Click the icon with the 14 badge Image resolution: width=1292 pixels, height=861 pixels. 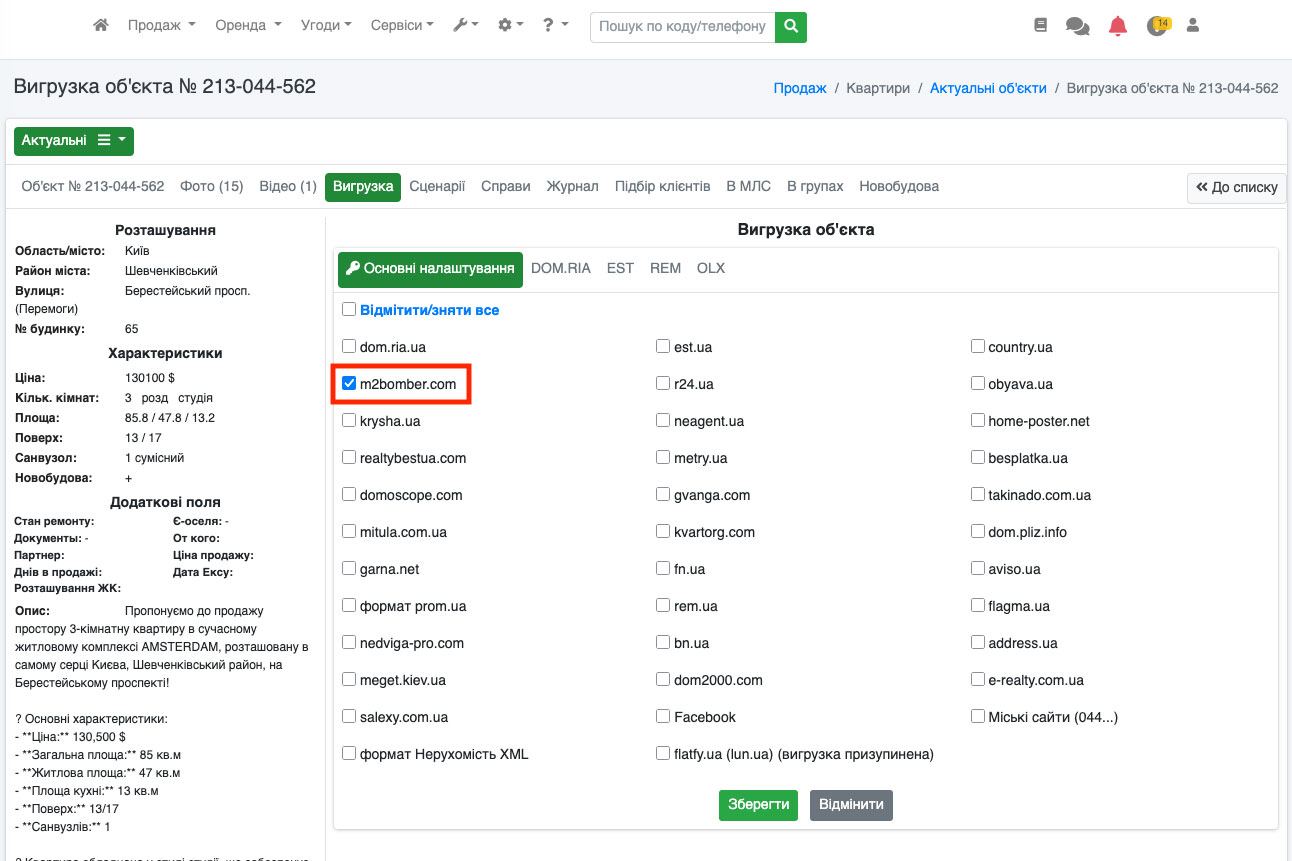(1157, 26)
